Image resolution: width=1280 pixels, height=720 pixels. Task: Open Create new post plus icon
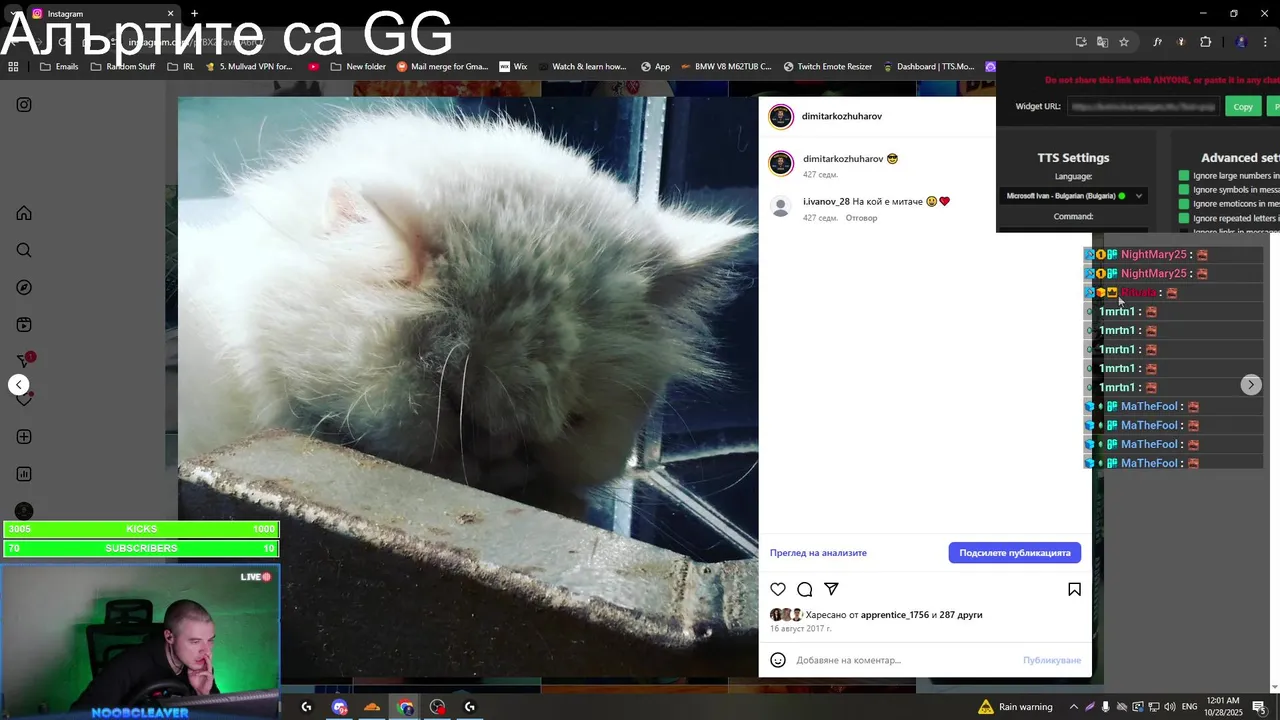pos(24,437)
